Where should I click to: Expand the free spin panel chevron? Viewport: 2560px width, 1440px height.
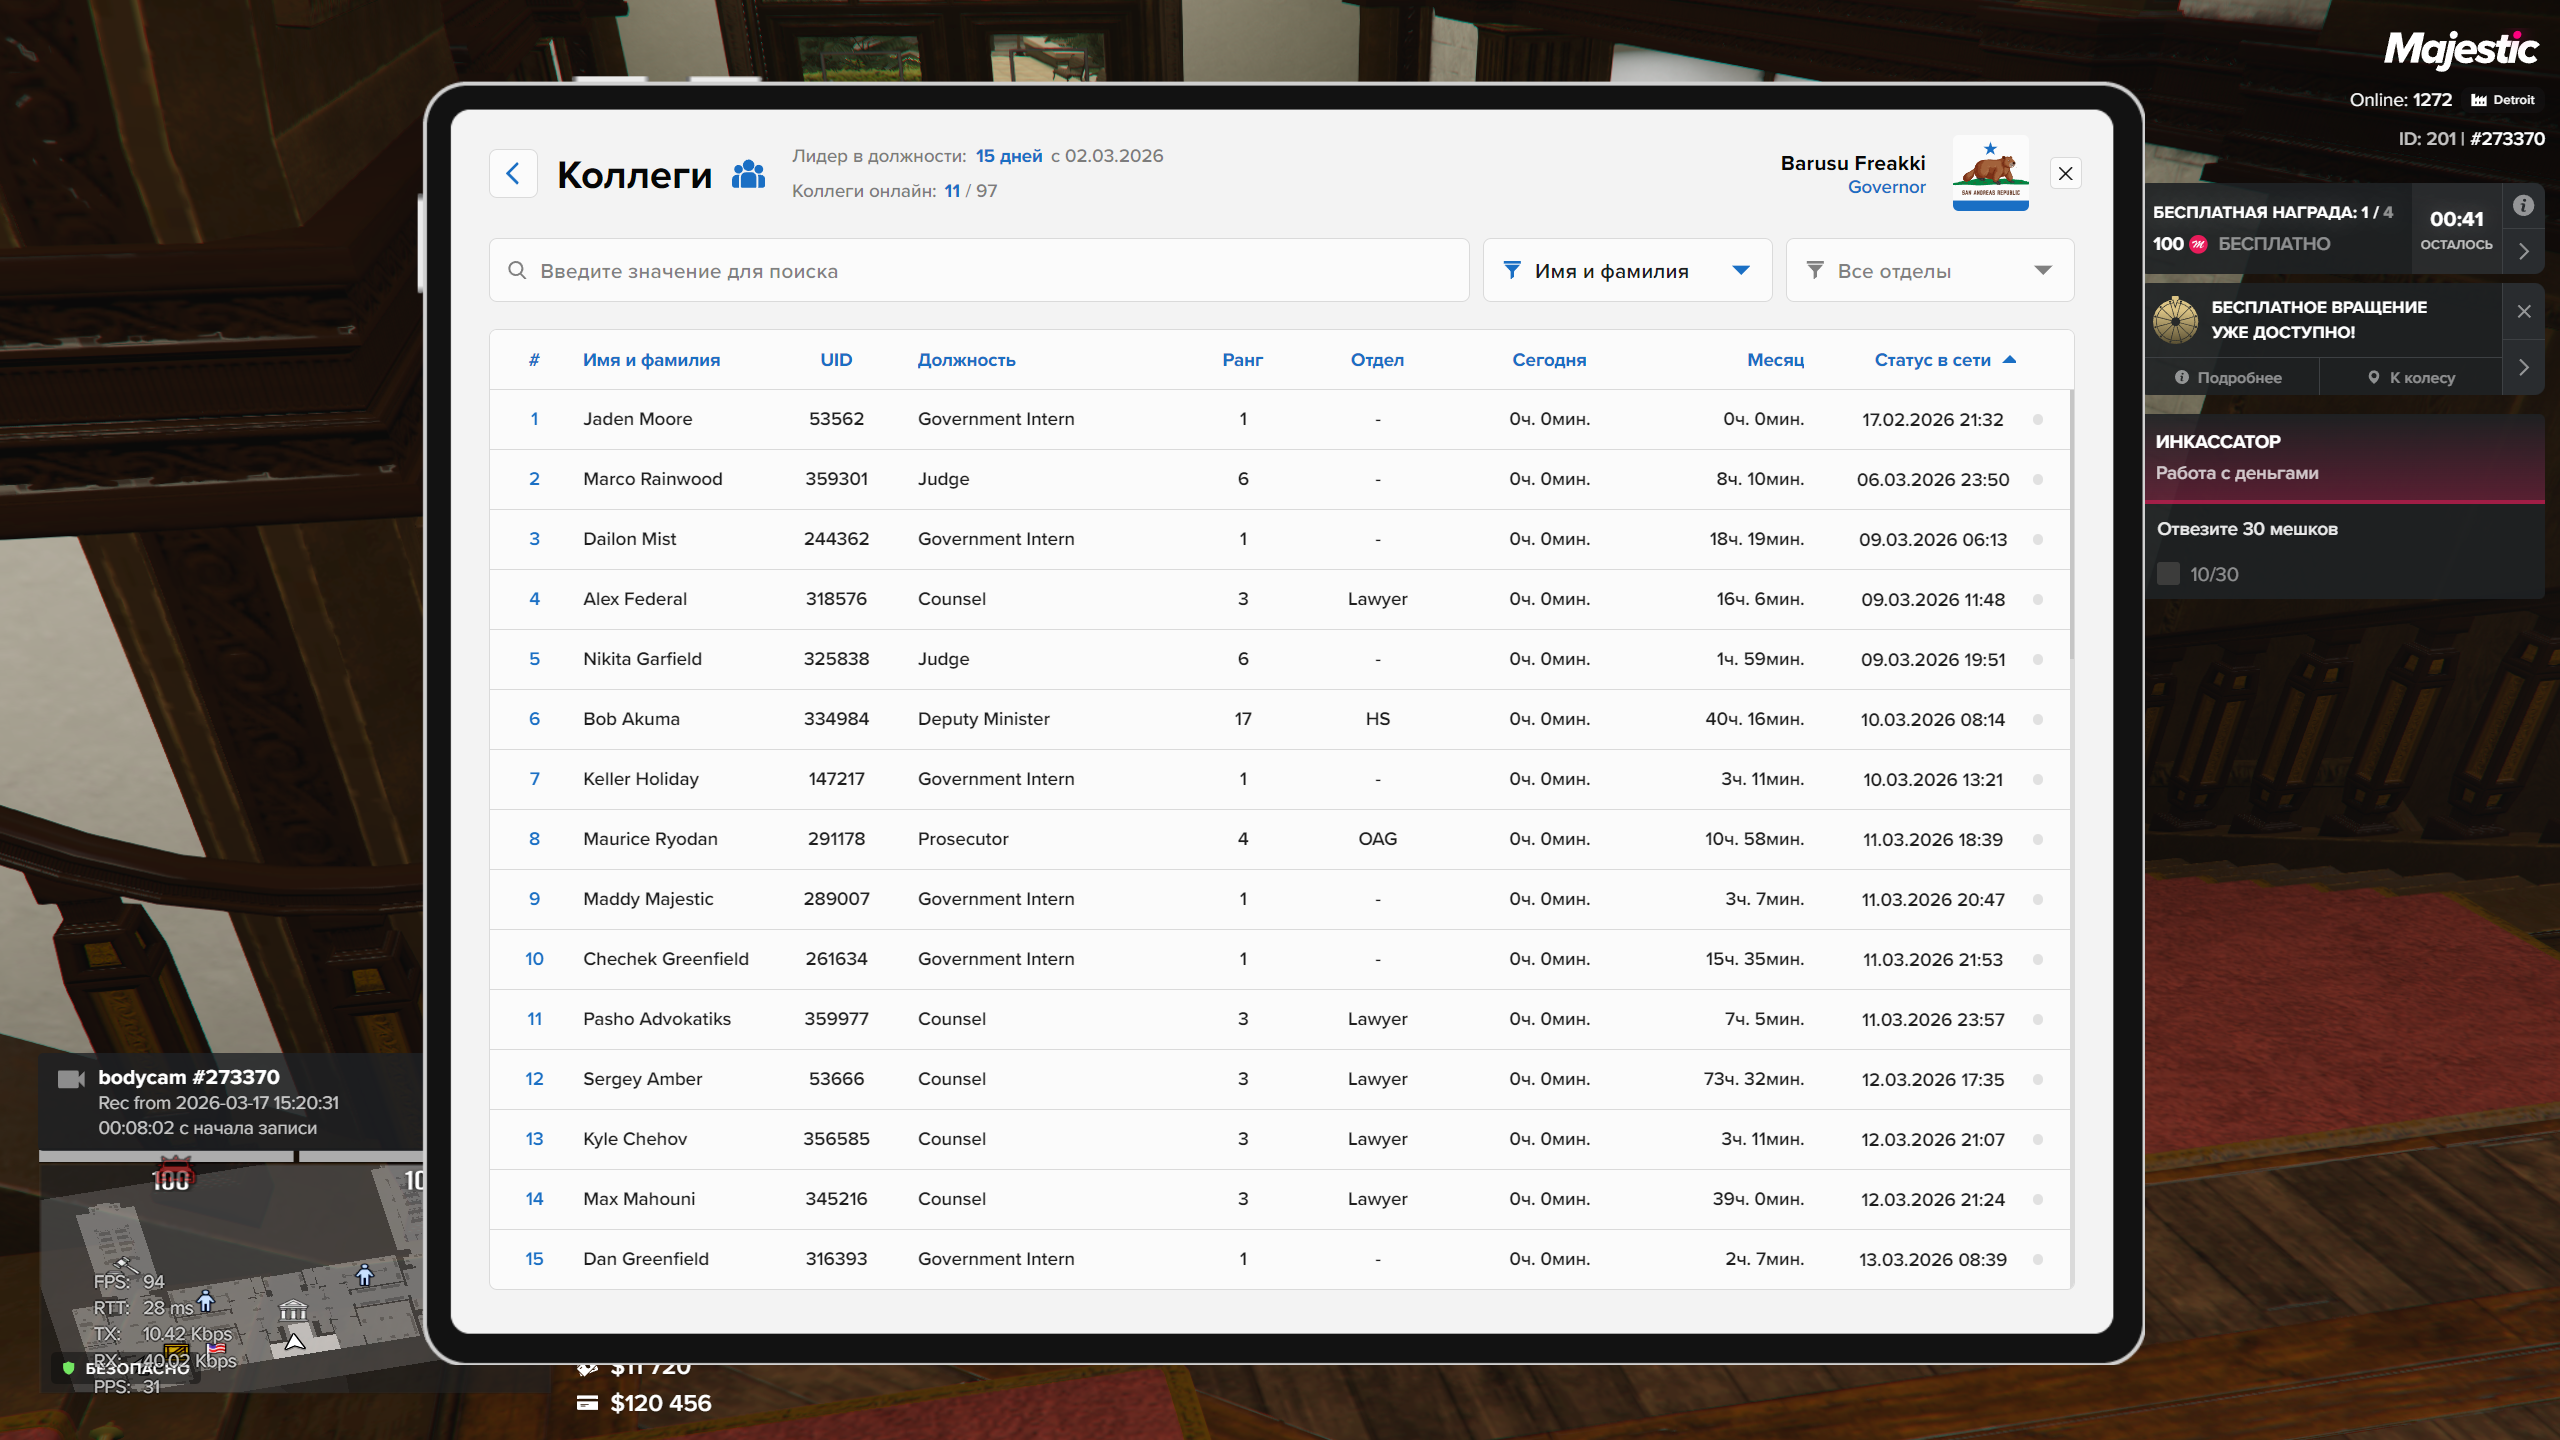pos(2523,368)
